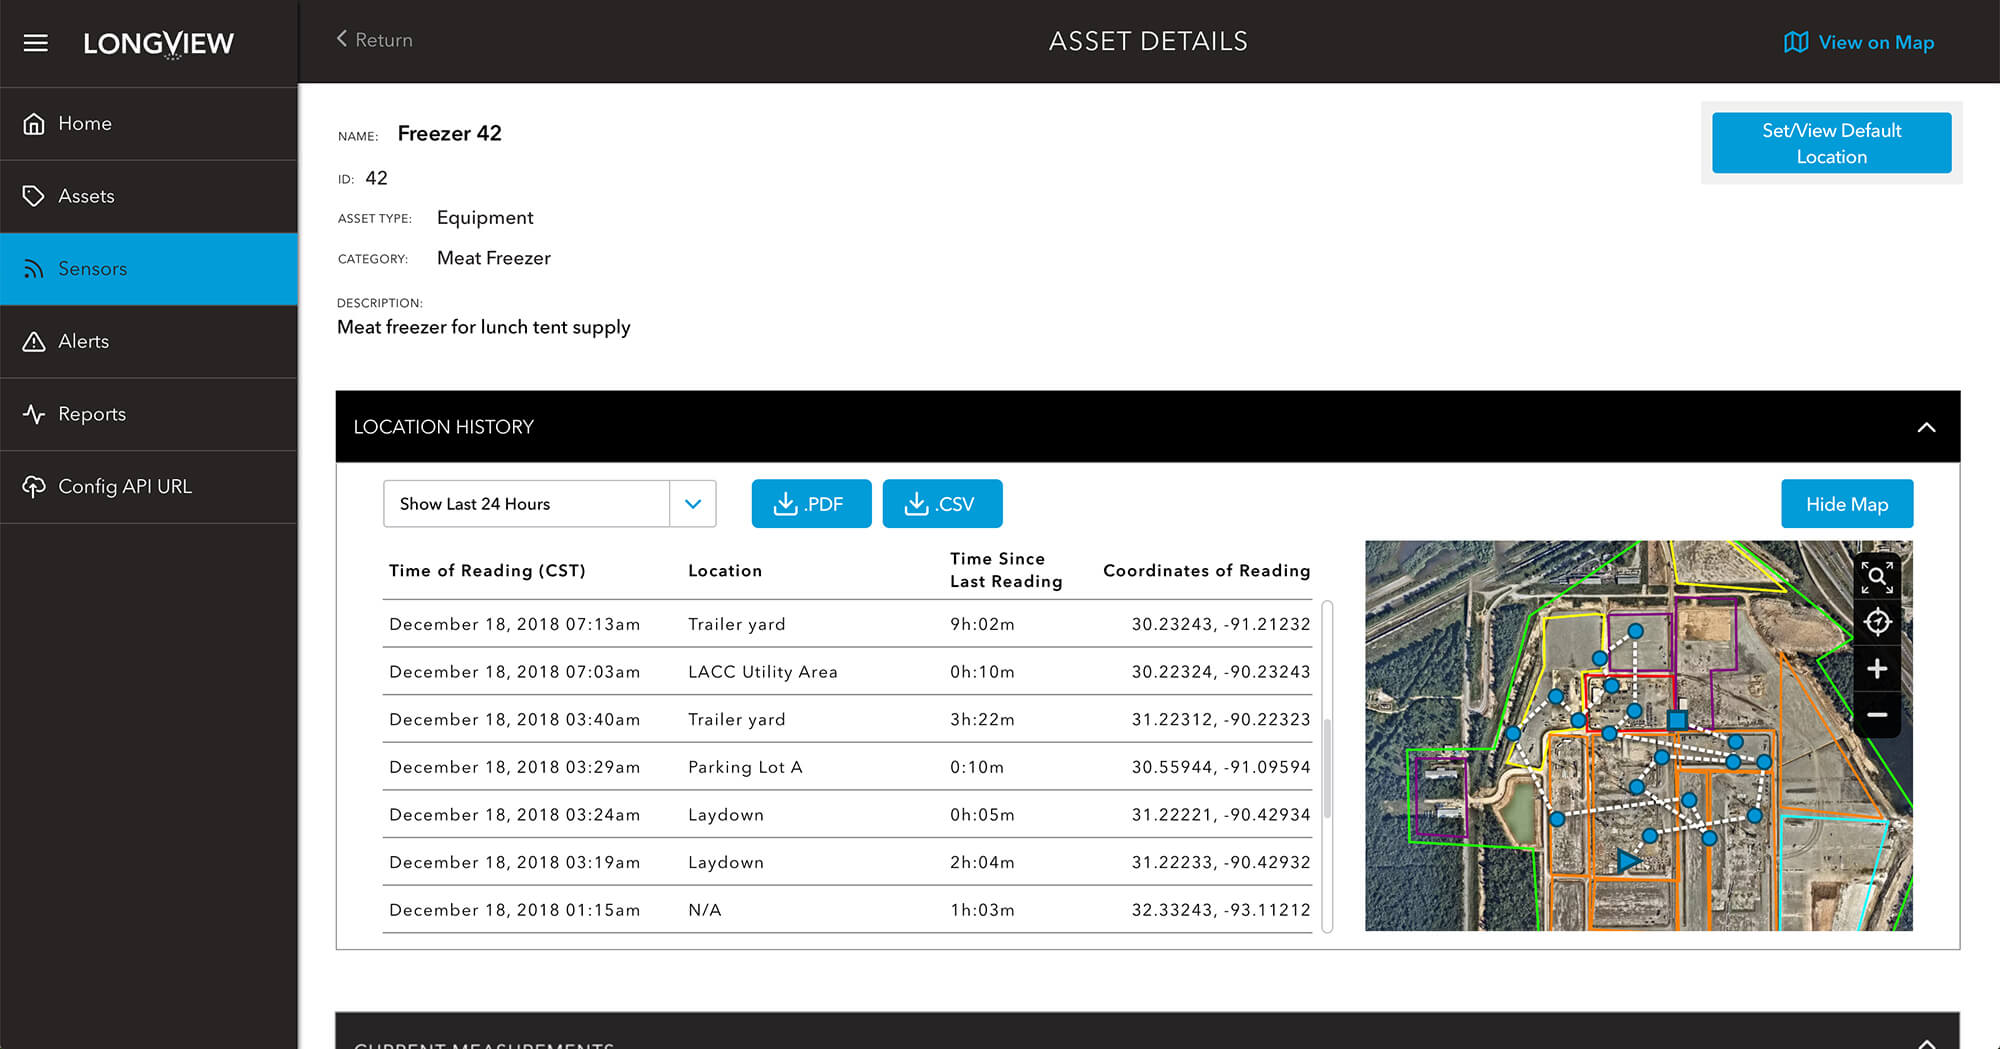2000x1049 pixels.
Task: Click the December 18, 2018 03:19am row
Action: coord(847,862)
